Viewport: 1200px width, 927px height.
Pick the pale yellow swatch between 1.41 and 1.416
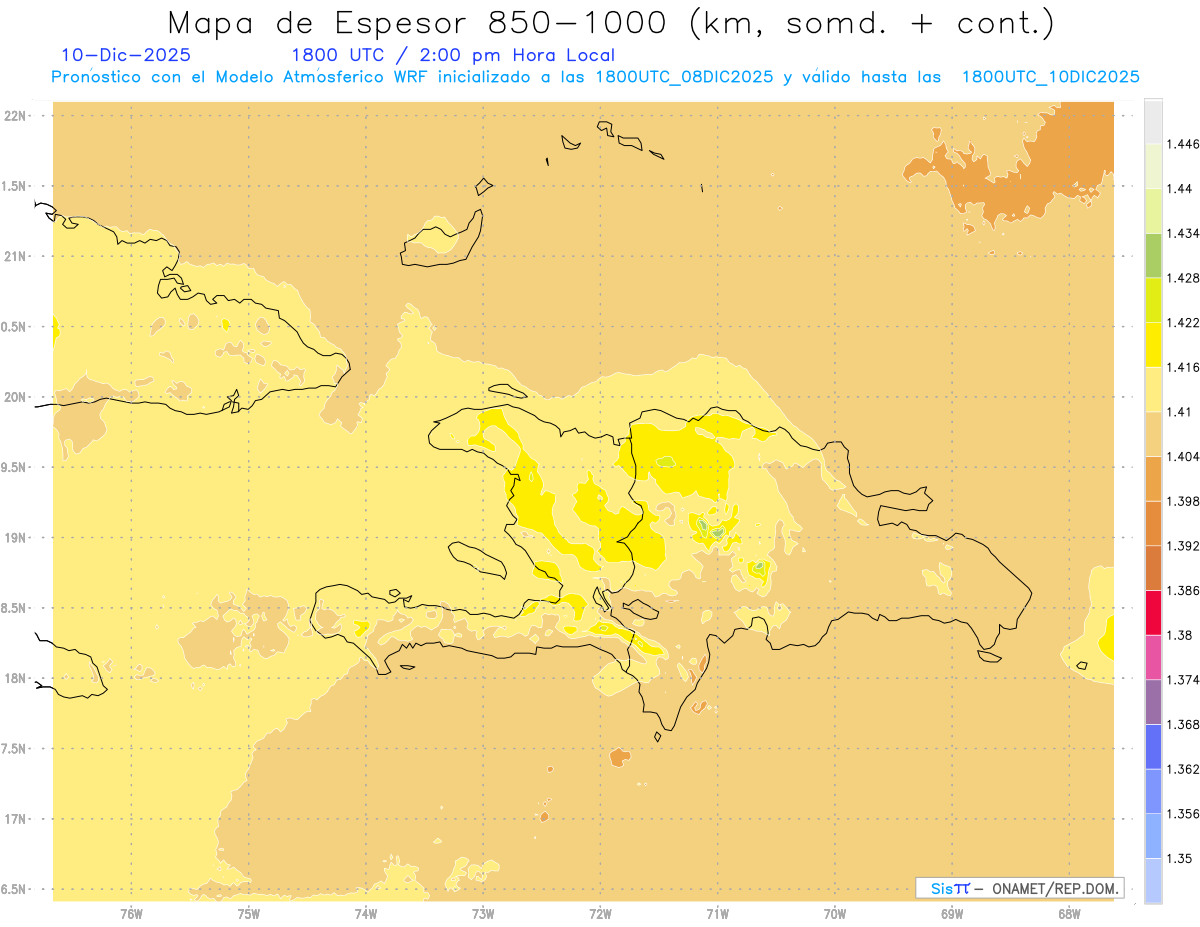[x=1153, y=389]
